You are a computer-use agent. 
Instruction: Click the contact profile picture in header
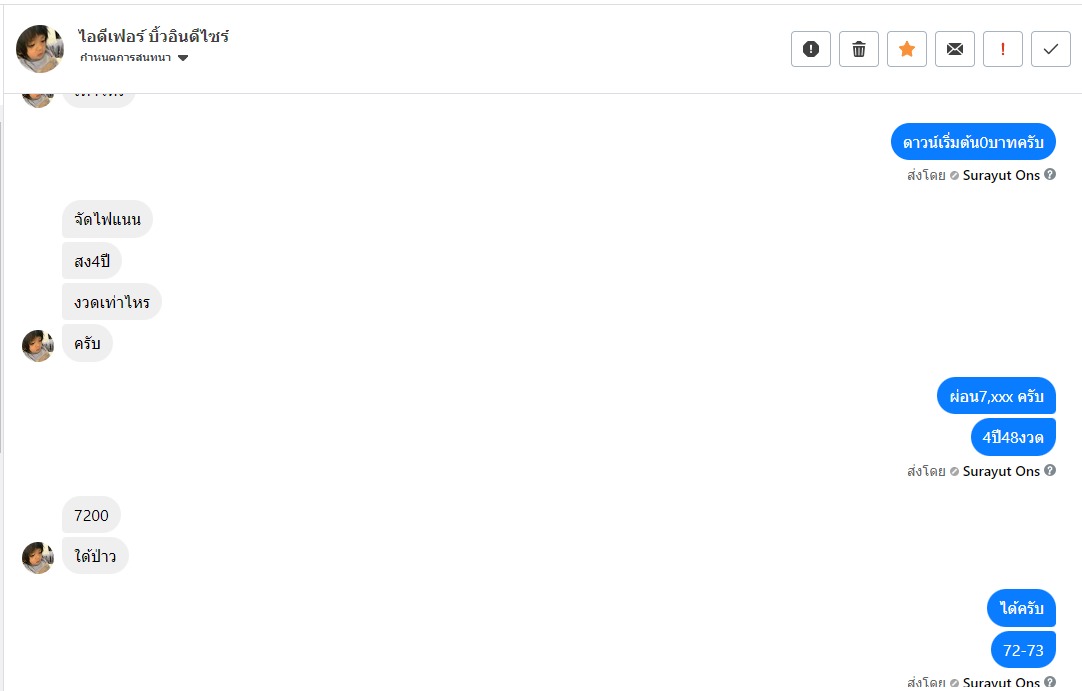pyautogui.click(x=40, y=49)
